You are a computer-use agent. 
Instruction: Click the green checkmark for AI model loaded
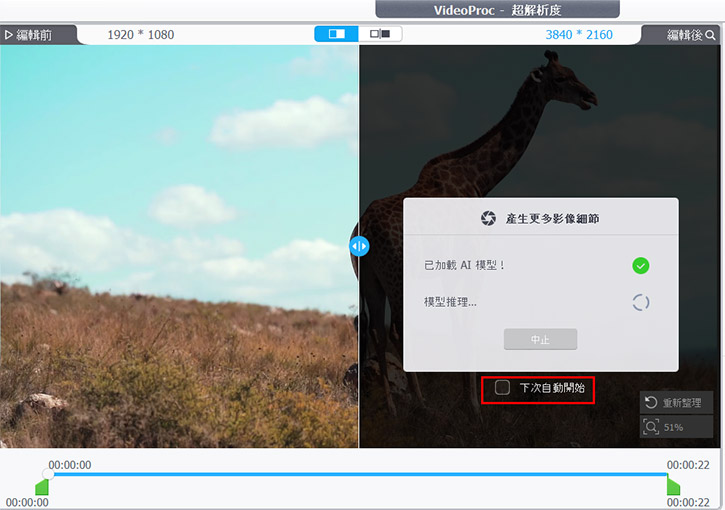pyautogui.click(x=641, y=266)
